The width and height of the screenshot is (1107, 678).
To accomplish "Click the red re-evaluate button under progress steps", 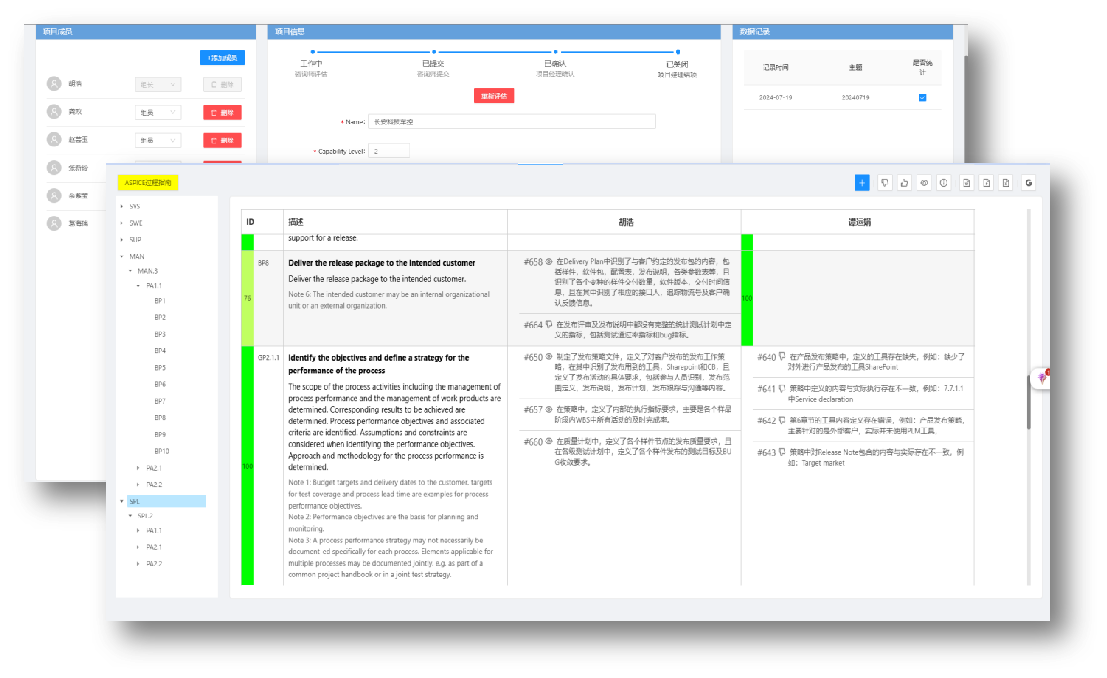I will 494,96.
